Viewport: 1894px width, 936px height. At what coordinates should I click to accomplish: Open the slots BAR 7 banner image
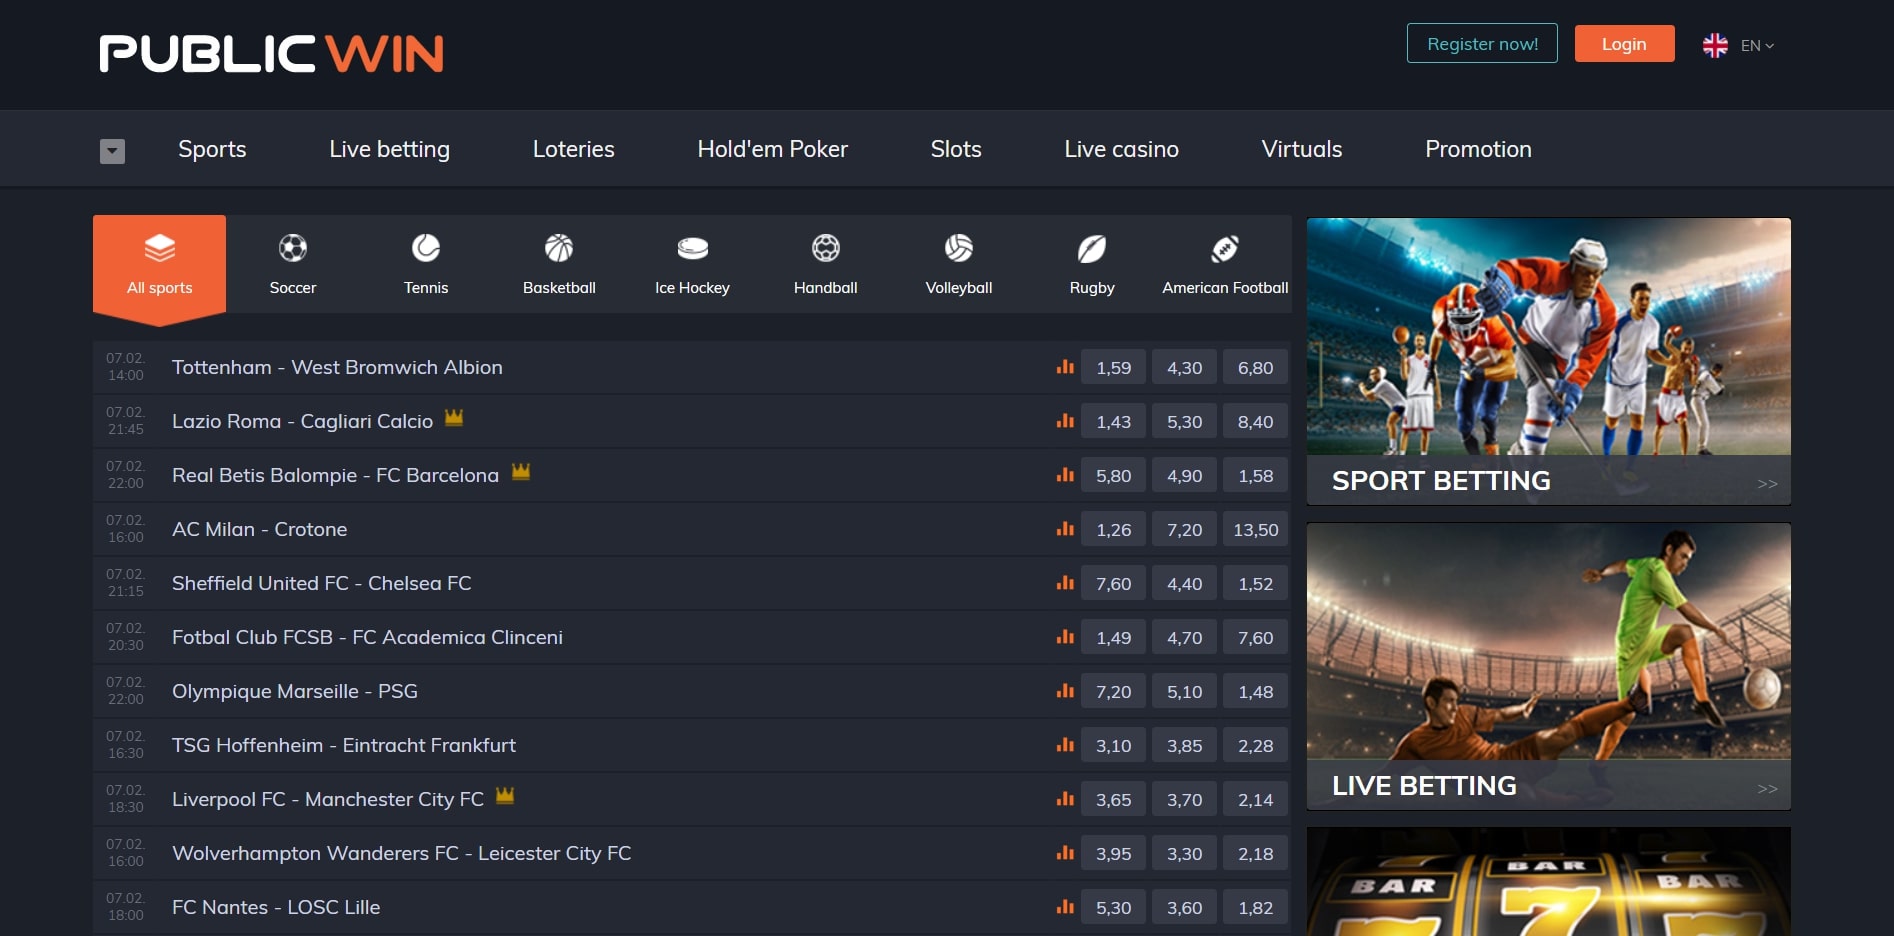pos(1548,882)
